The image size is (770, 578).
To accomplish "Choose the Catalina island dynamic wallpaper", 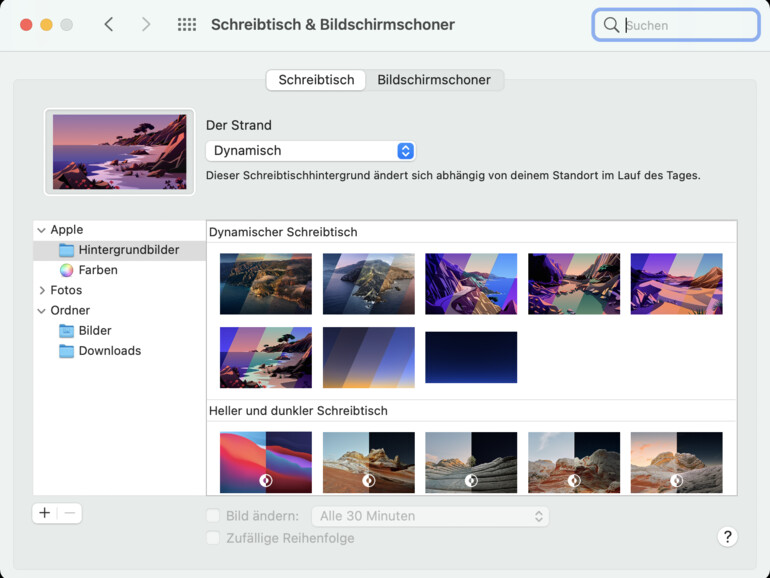I will click(368, 284).
